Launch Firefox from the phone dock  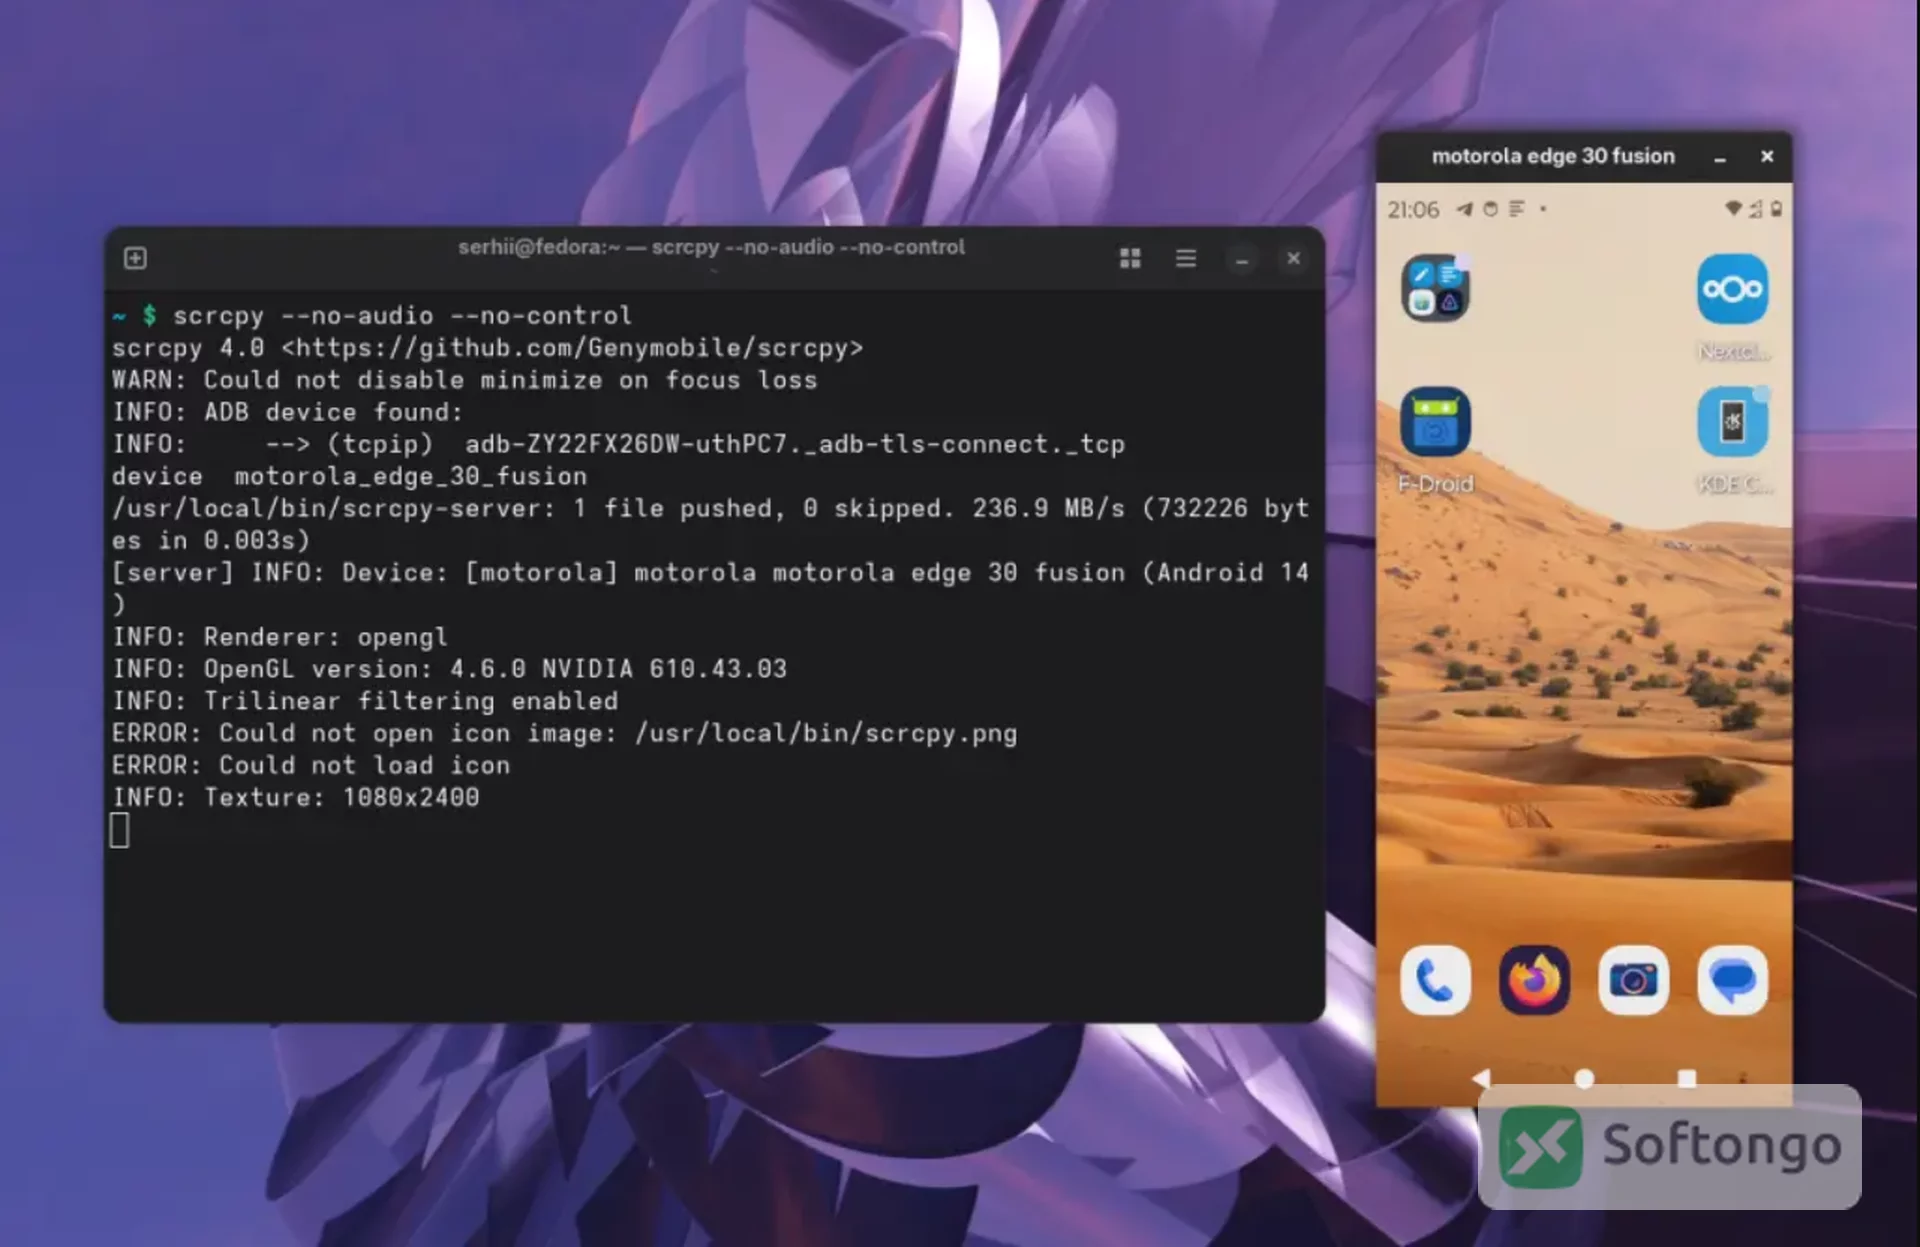pyautogui.click(x=1534, y=980)
